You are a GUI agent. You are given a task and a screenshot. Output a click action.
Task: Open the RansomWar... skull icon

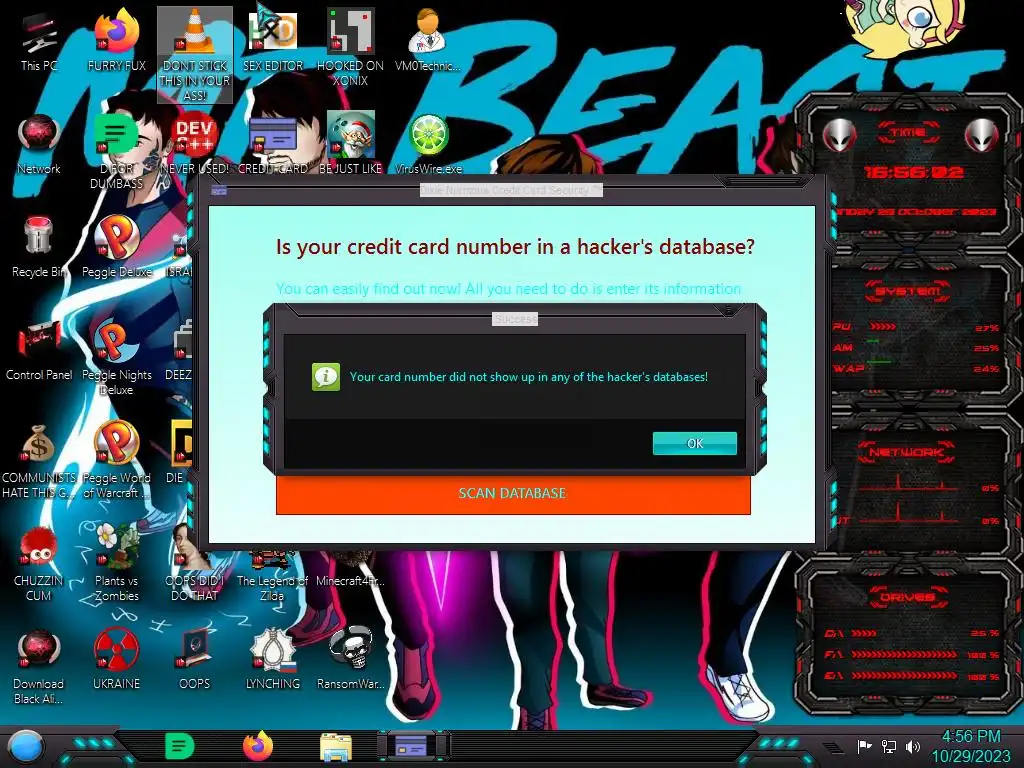tap(350, 658)
